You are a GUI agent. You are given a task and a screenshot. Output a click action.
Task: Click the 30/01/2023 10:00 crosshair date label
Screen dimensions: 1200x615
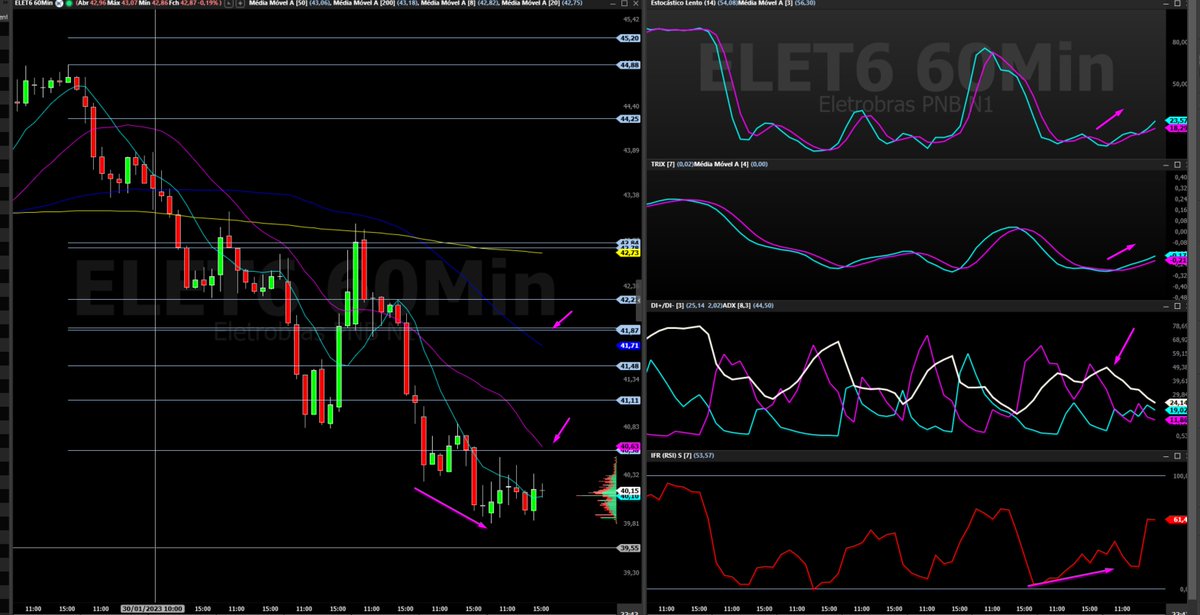[x=154, y=608]
